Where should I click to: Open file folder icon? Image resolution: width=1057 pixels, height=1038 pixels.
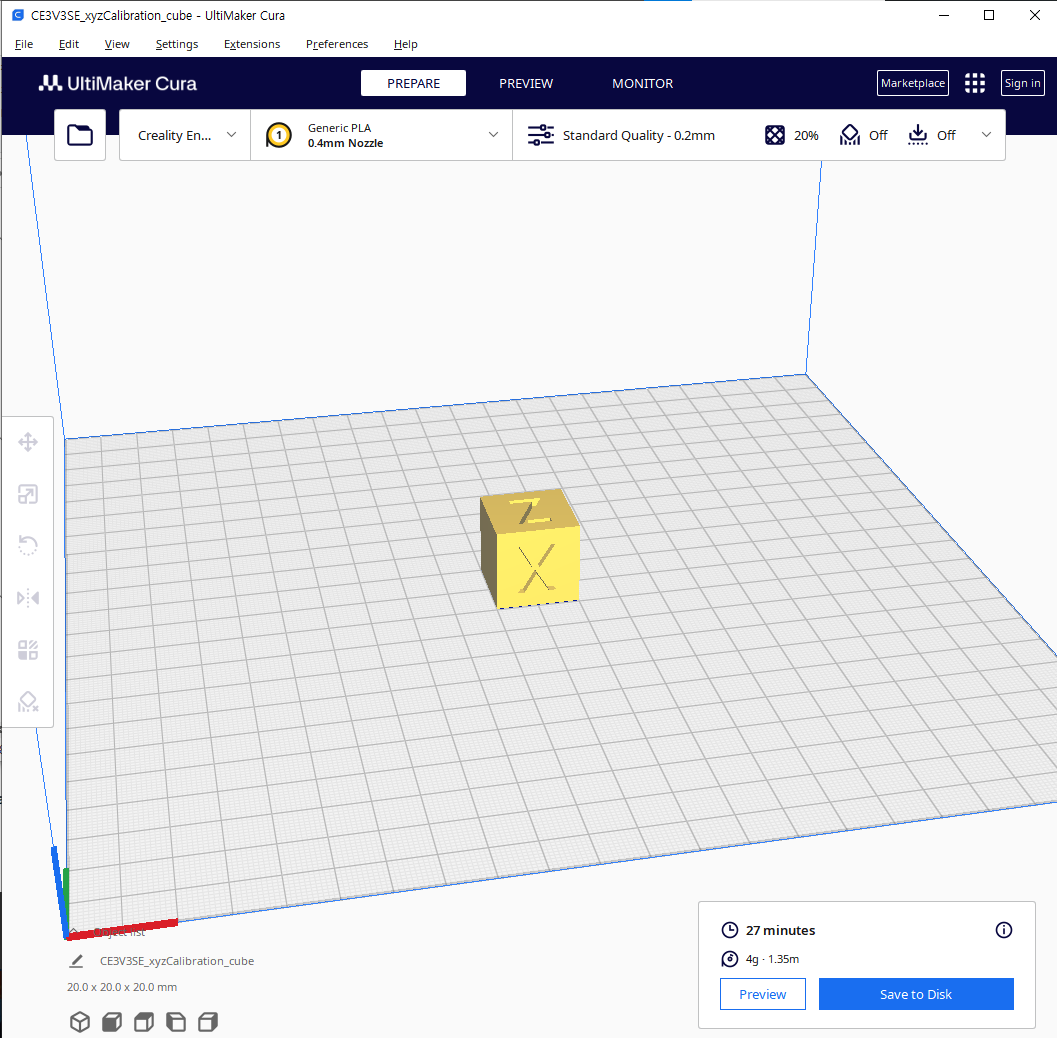[80, 135]
